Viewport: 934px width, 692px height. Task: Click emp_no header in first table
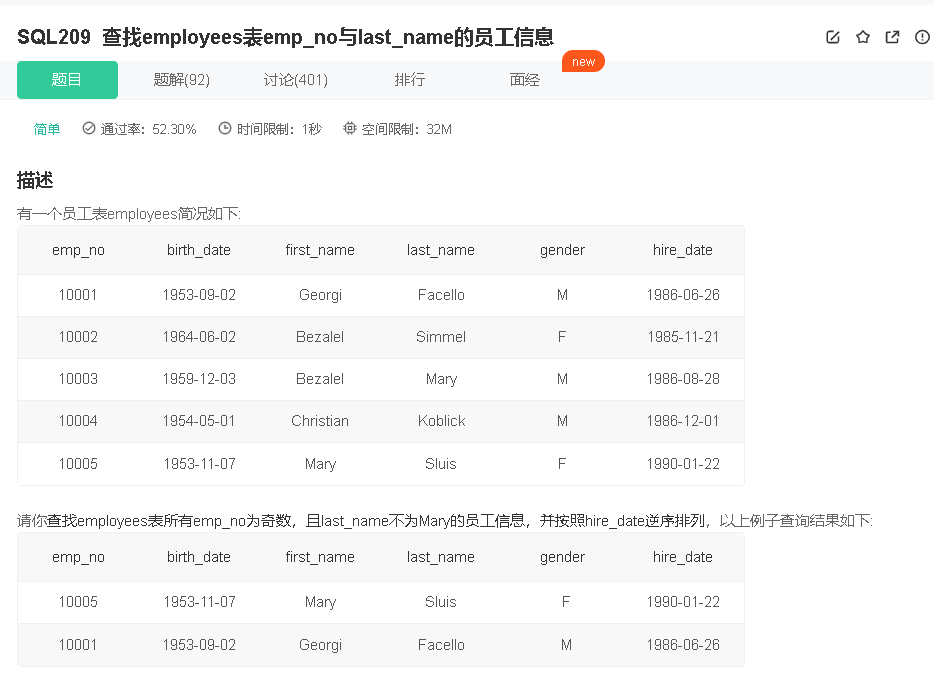point(78,250)
